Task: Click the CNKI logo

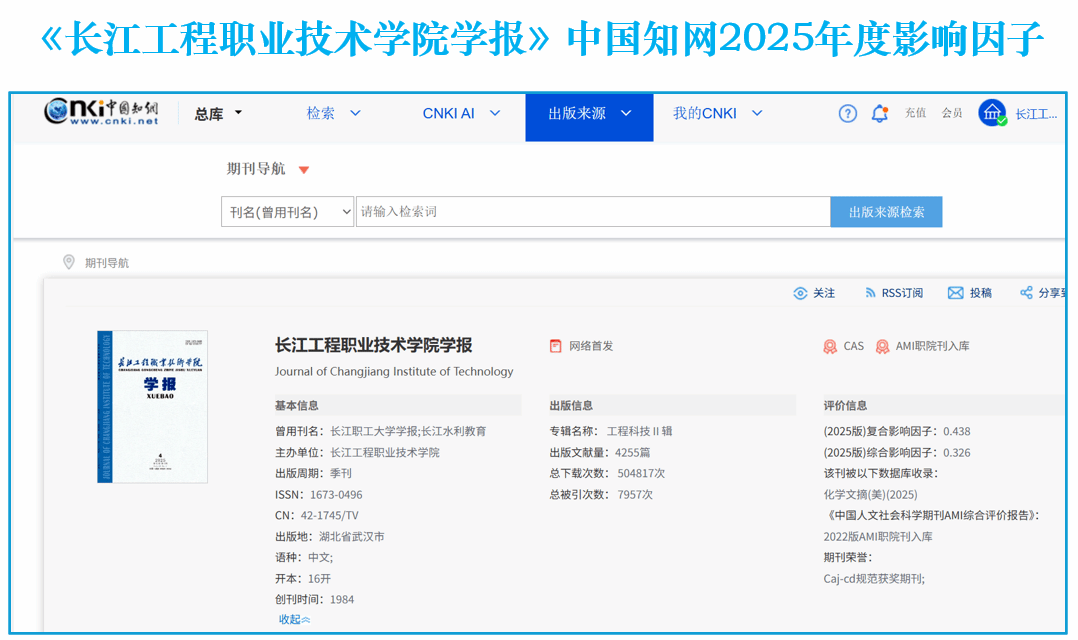Action: [x=101, y=113]
